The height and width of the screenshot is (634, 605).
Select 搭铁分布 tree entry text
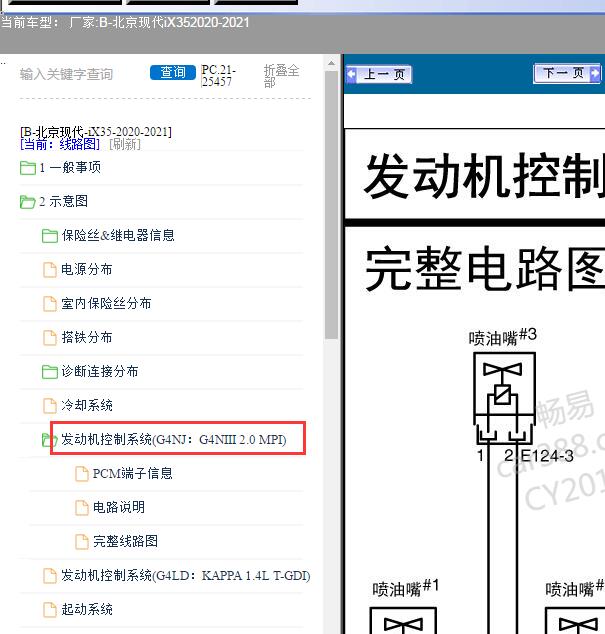pyautogui.click(x=87, y=337)
